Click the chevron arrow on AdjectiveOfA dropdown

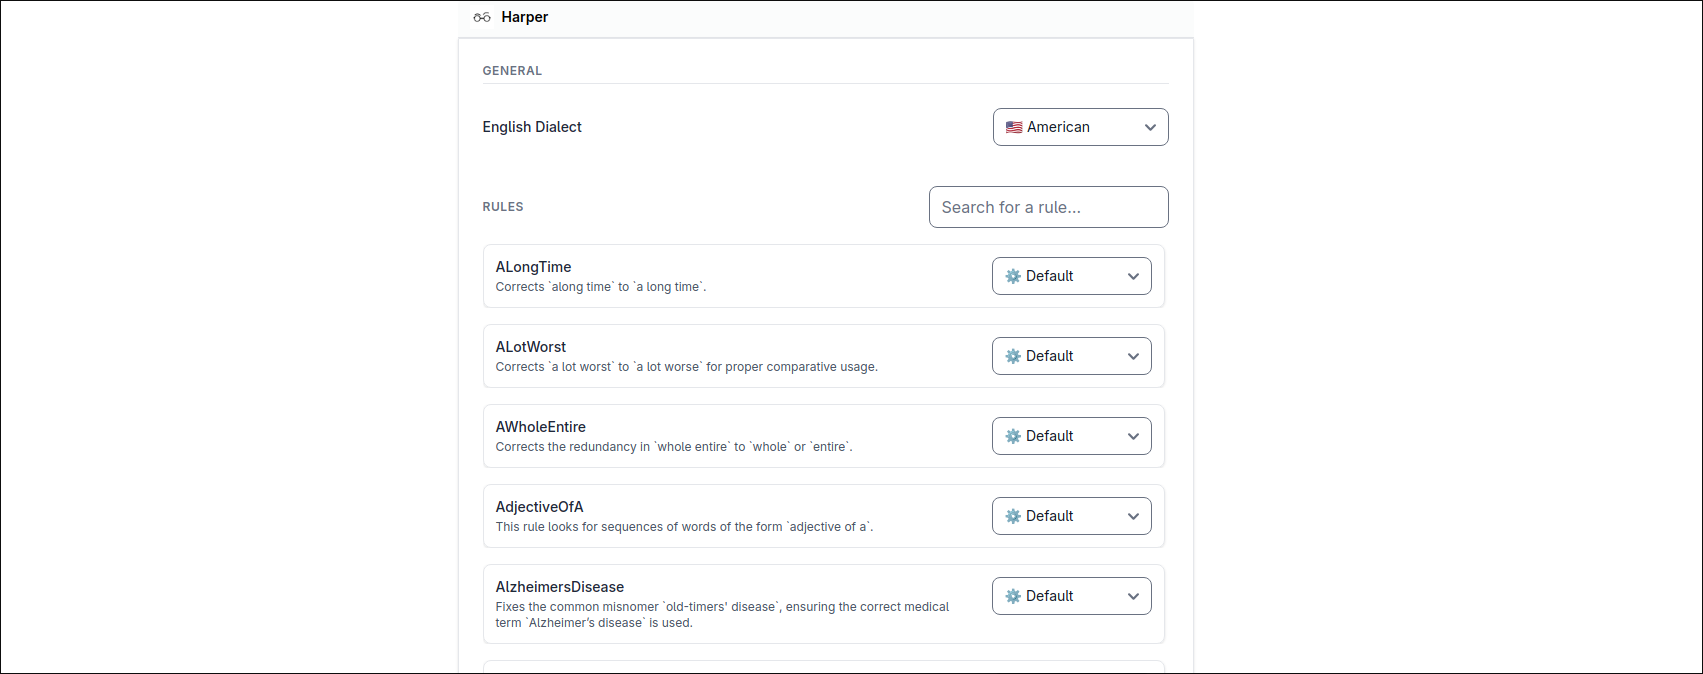pos(1133,516)
